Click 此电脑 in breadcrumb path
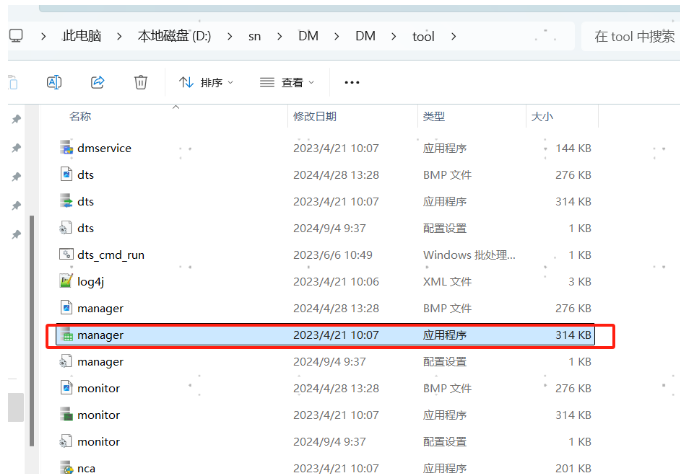 82,36
